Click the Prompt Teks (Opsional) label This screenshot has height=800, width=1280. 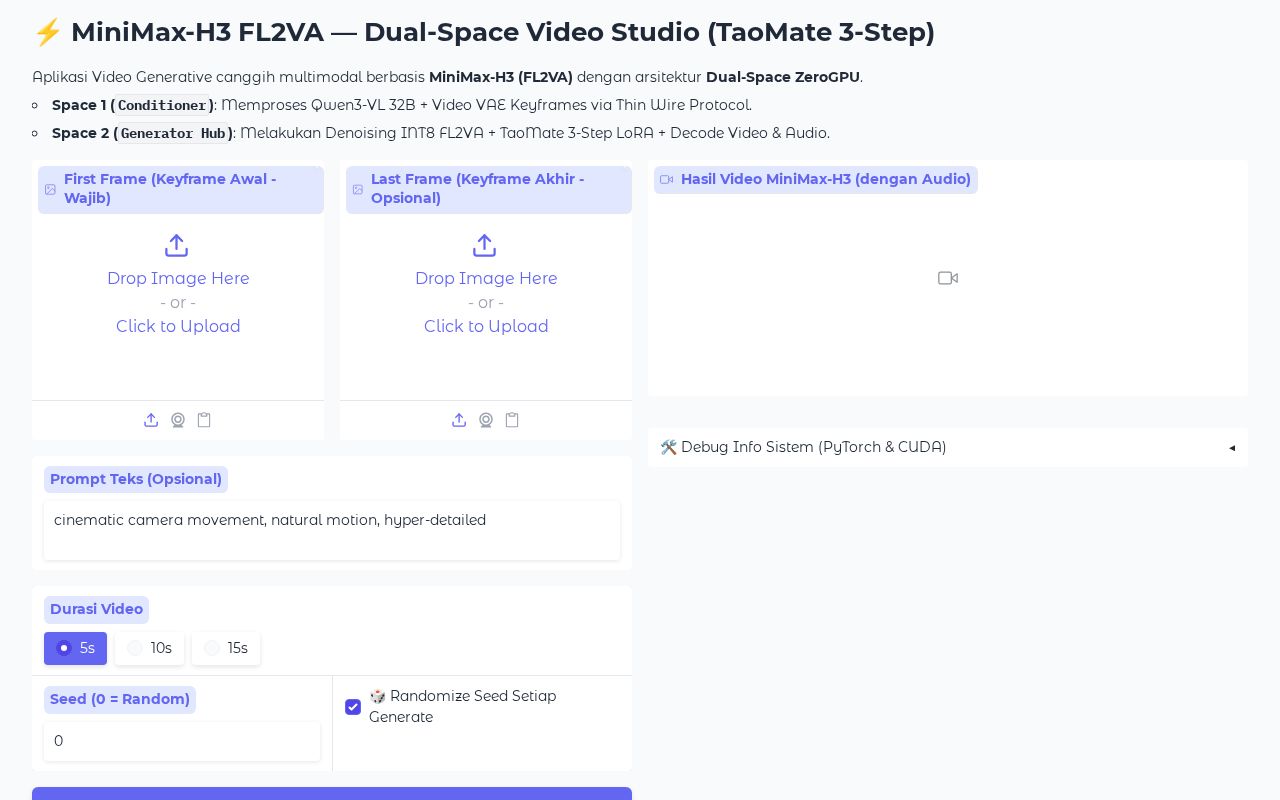pos(136,479)
